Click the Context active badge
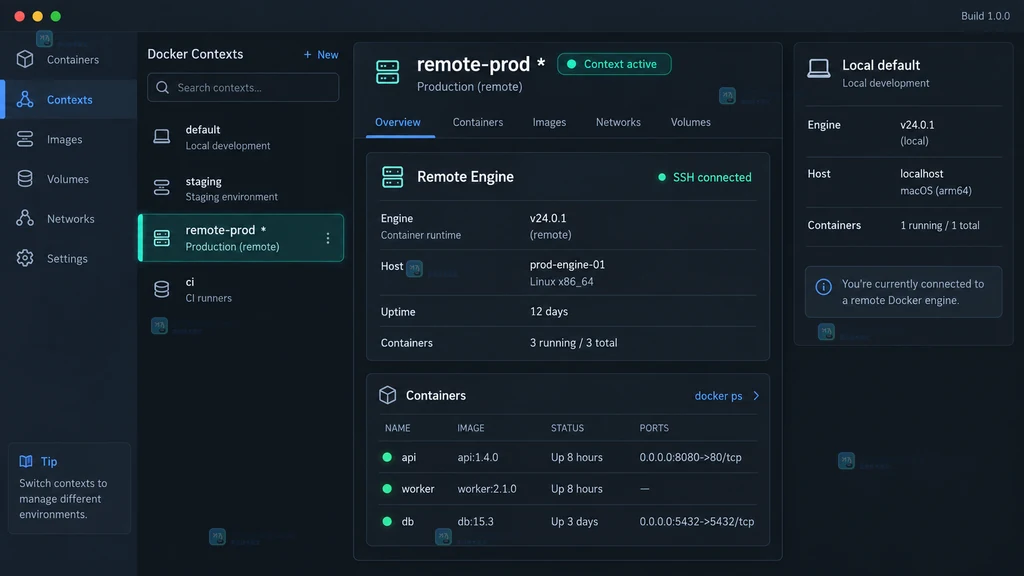This screenshot has width=1024, height=576. [x=614, y=64]
